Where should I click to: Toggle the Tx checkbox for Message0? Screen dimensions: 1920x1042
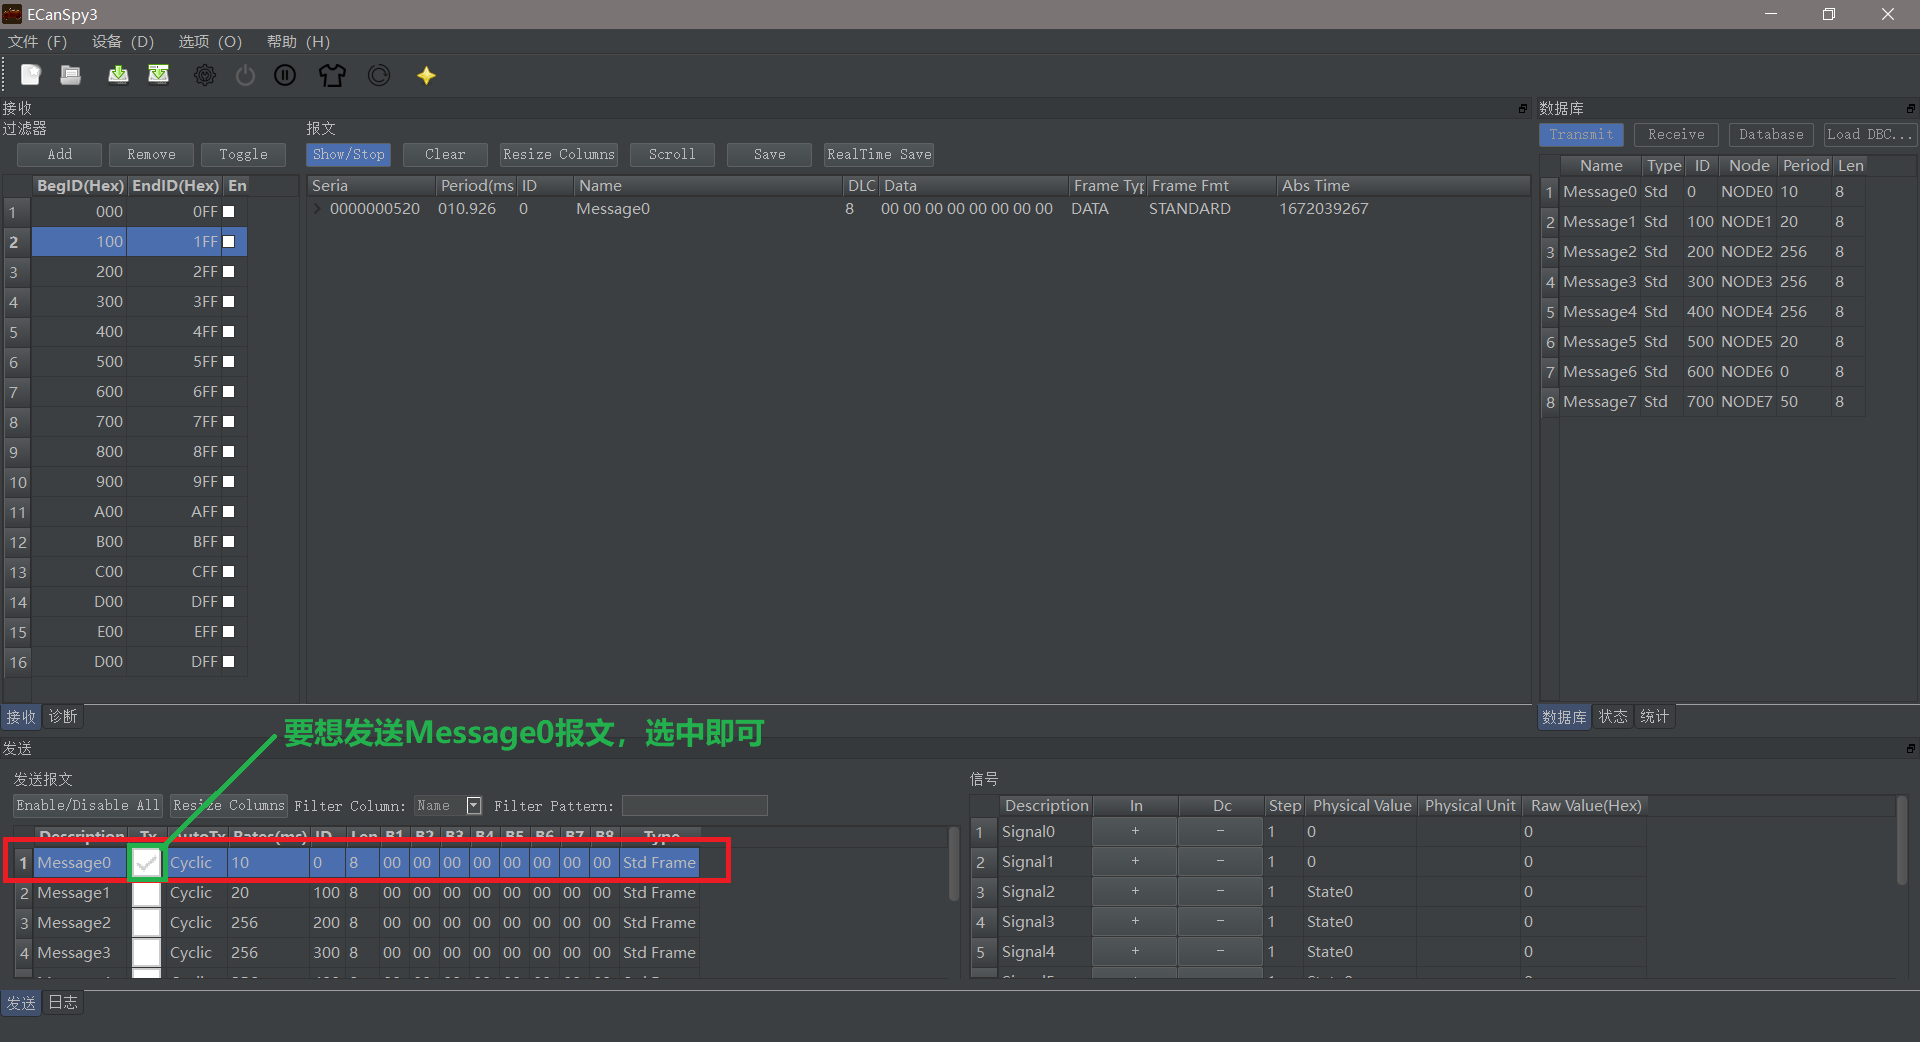pos(147,862)
